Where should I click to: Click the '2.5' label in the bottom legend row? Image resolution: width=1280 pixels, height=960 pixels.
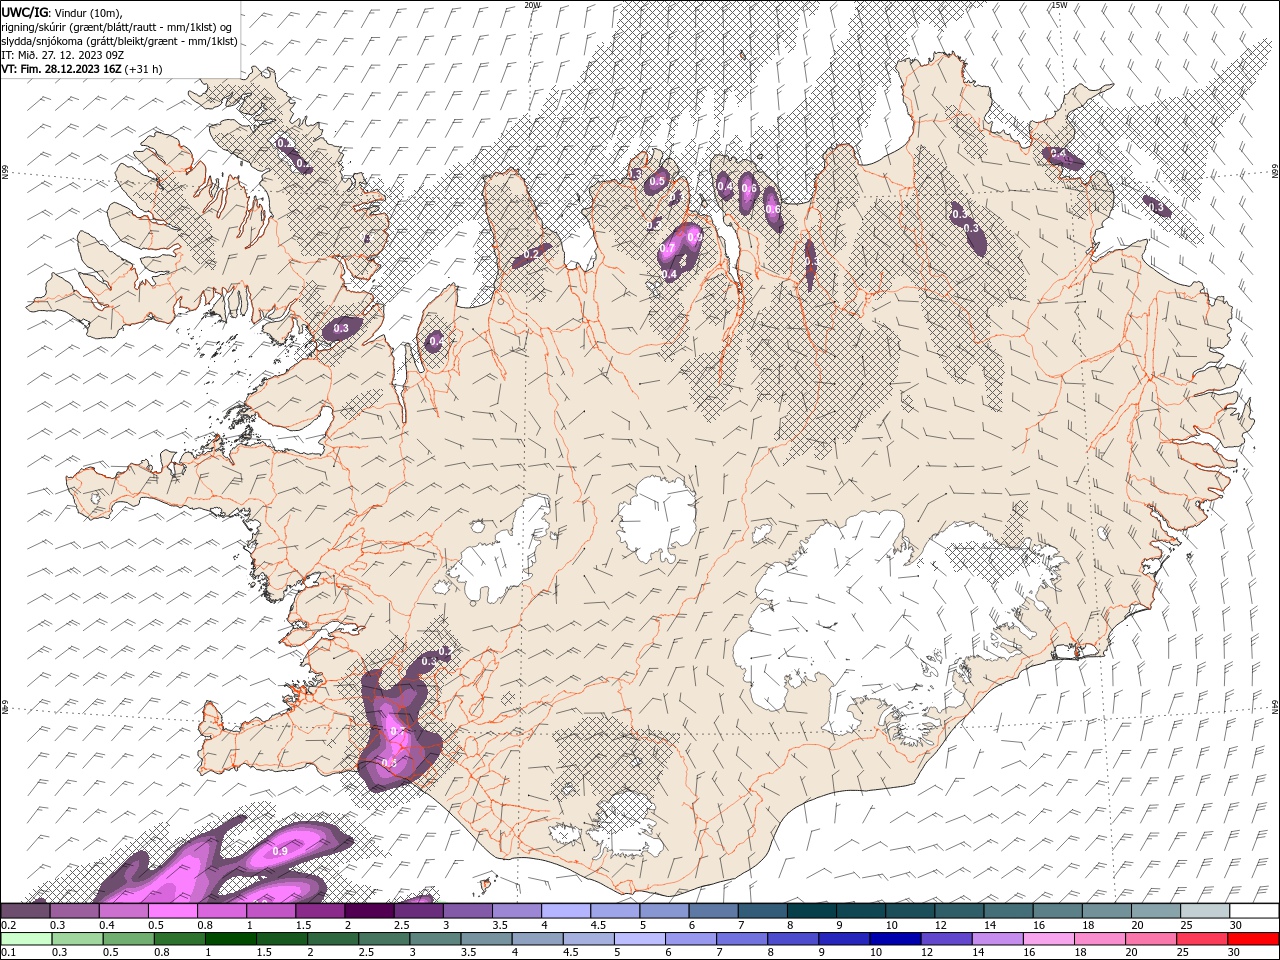pos(366,952)
